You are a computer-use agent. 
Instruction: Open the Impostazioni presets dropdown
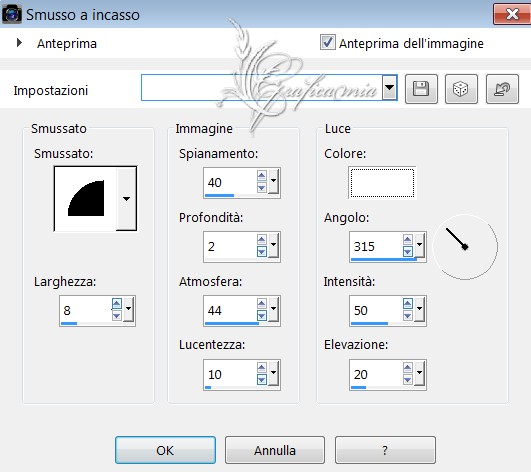pos(389,87)
